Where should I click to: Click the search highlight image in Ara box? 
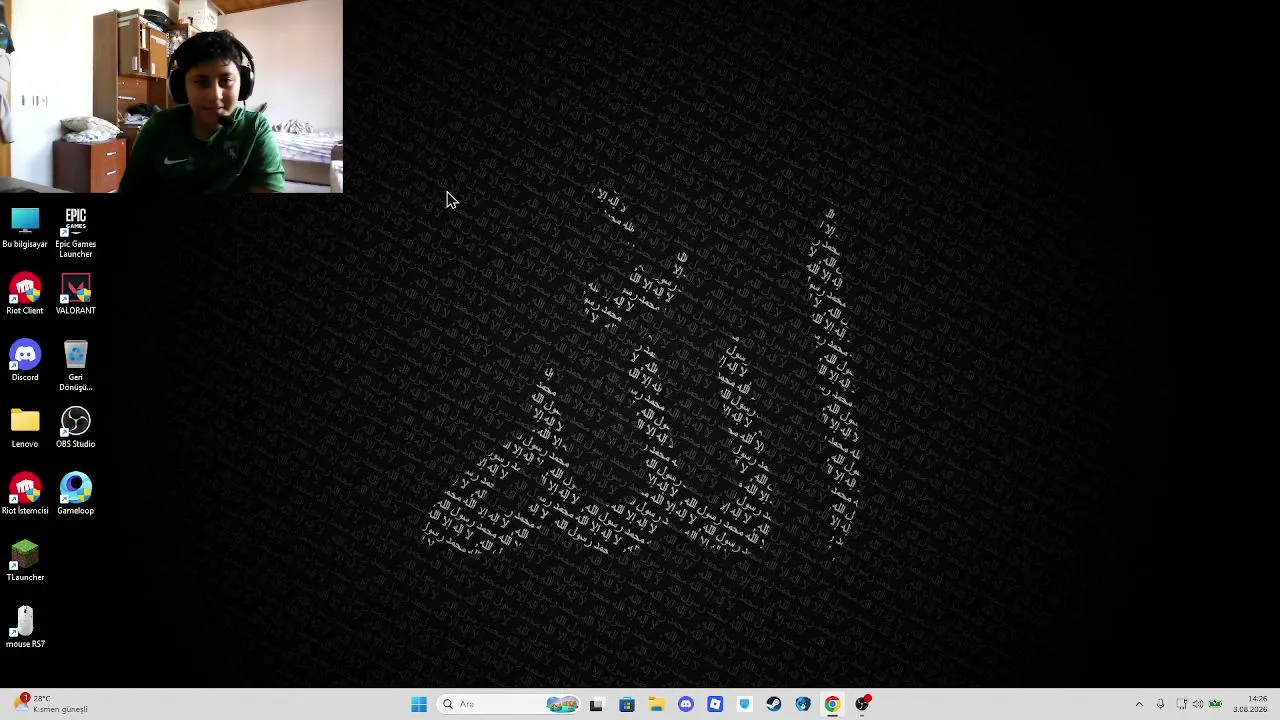(563, 704)
